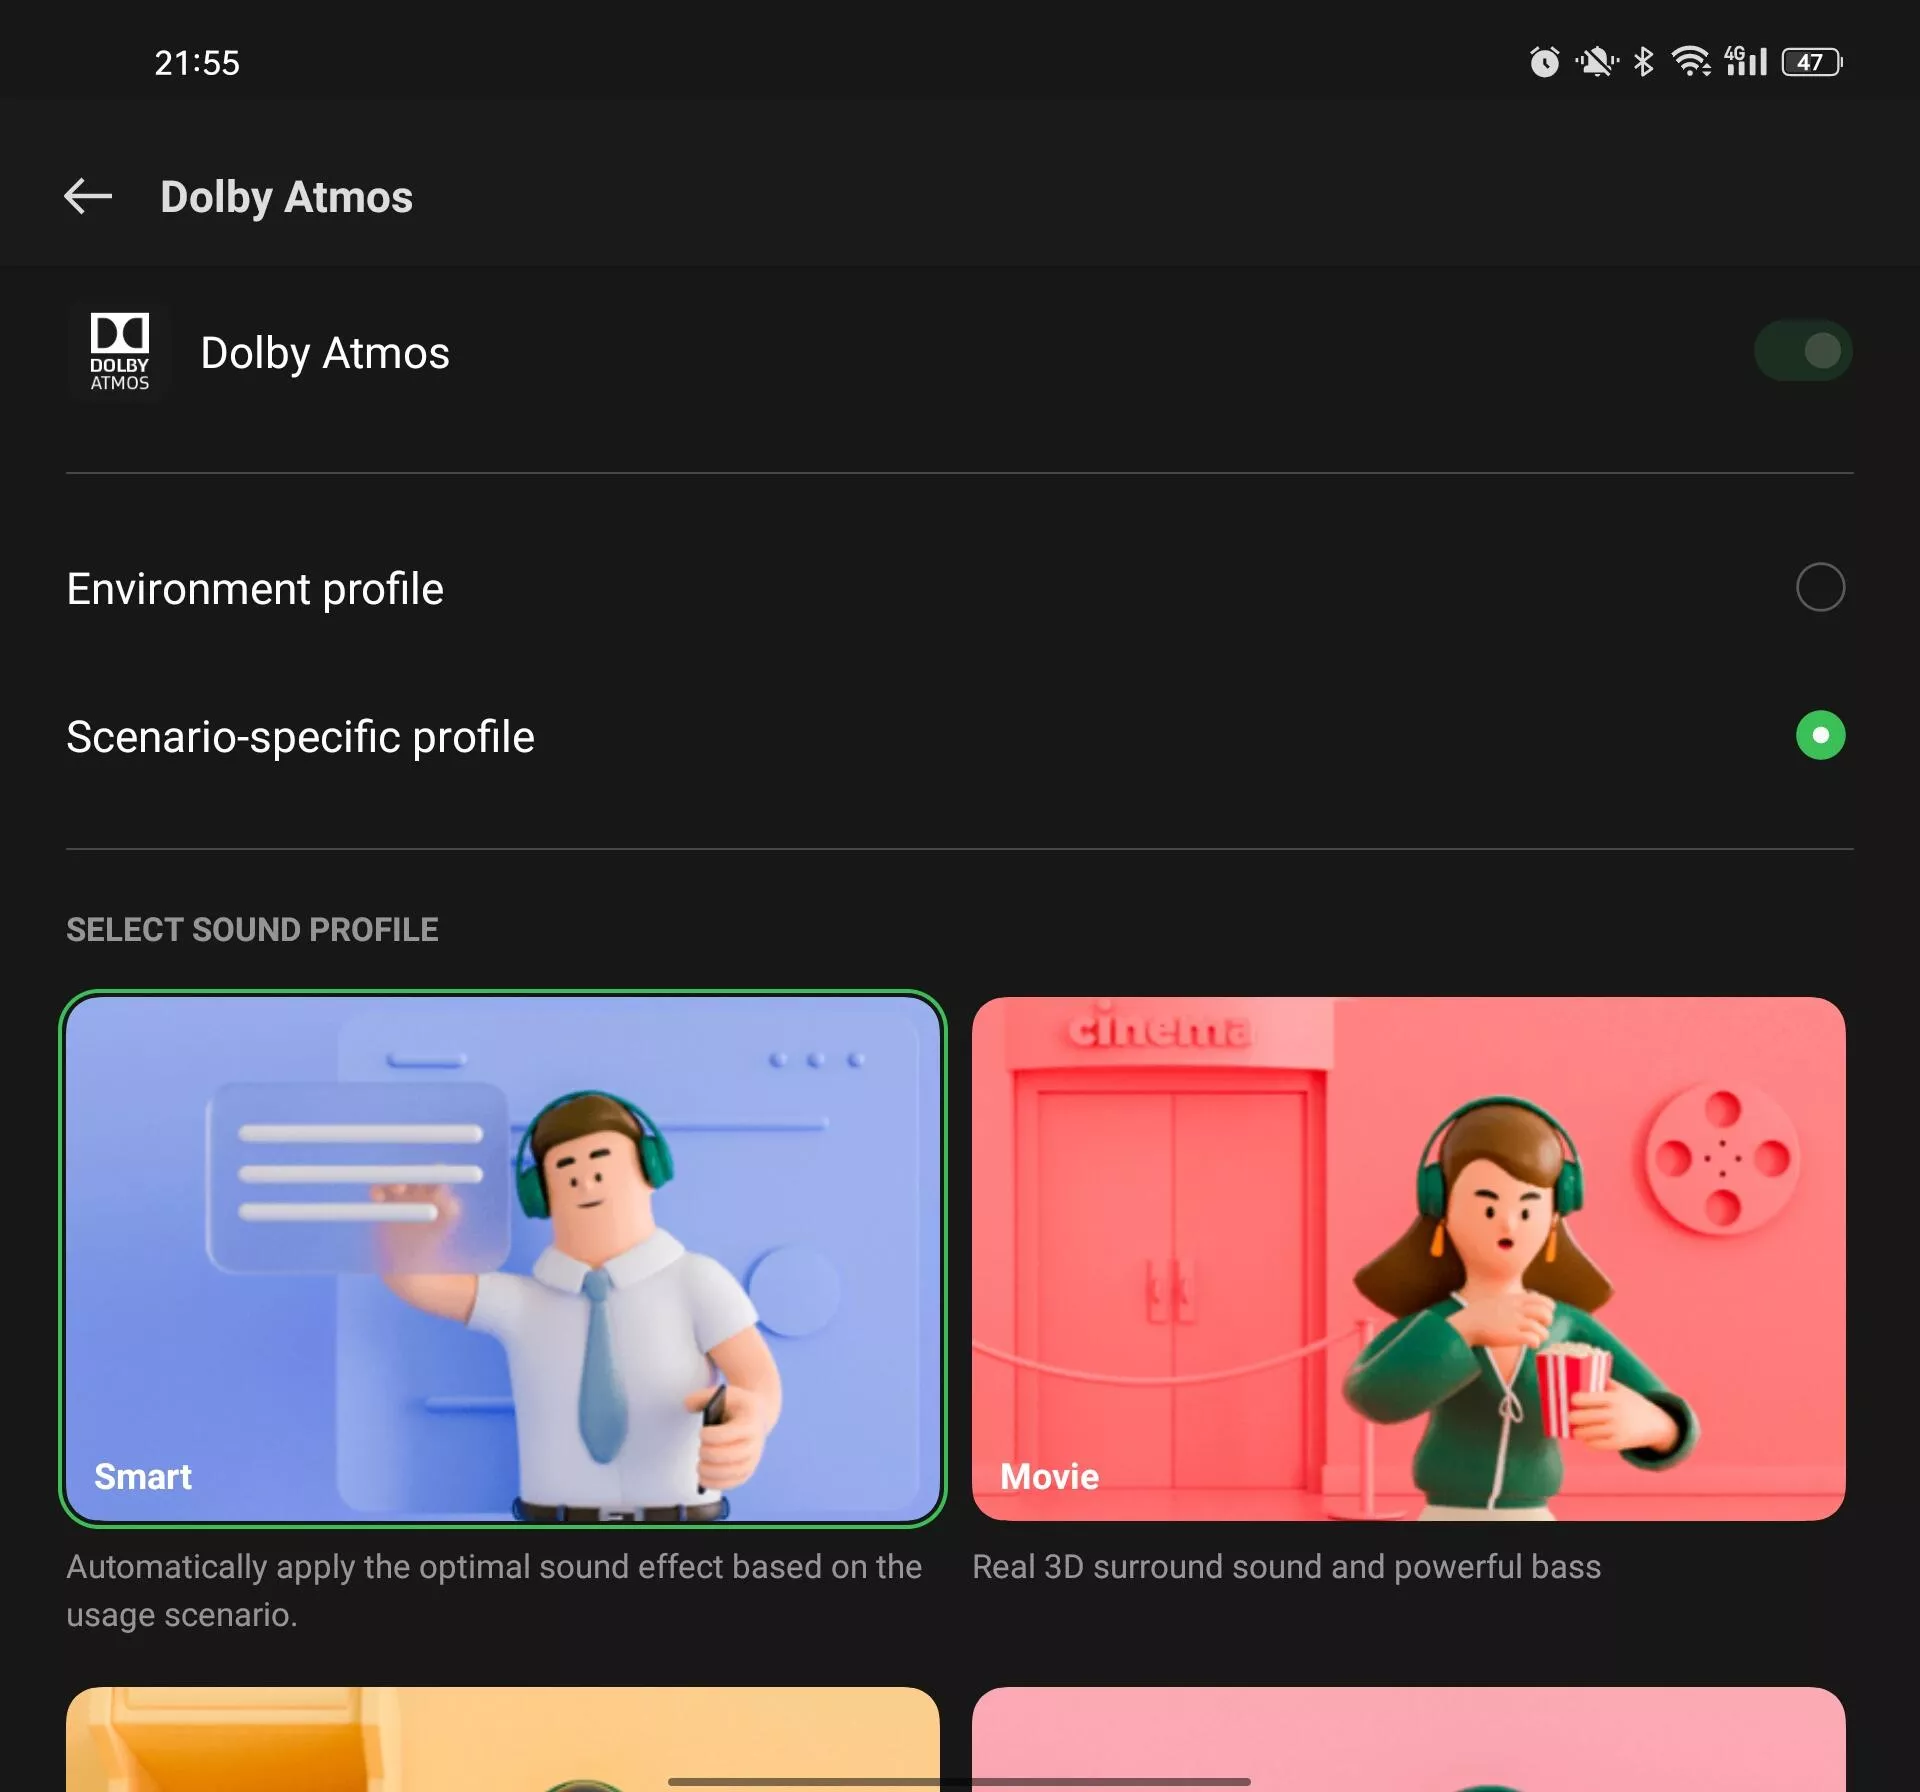Tap the 21:55 clock in status bar
Image resolution: width=1920 pixels, height=1792 pixels.
point(197,63)
